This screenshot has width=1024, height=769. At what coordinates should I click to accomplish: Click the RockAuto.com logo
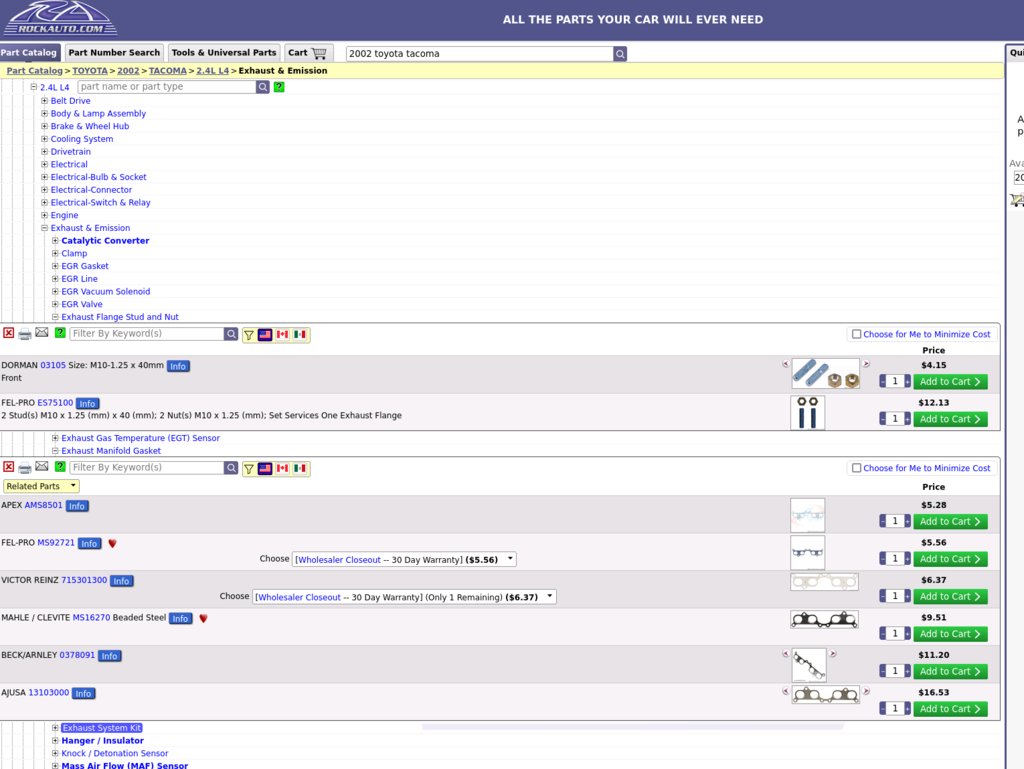60,18
